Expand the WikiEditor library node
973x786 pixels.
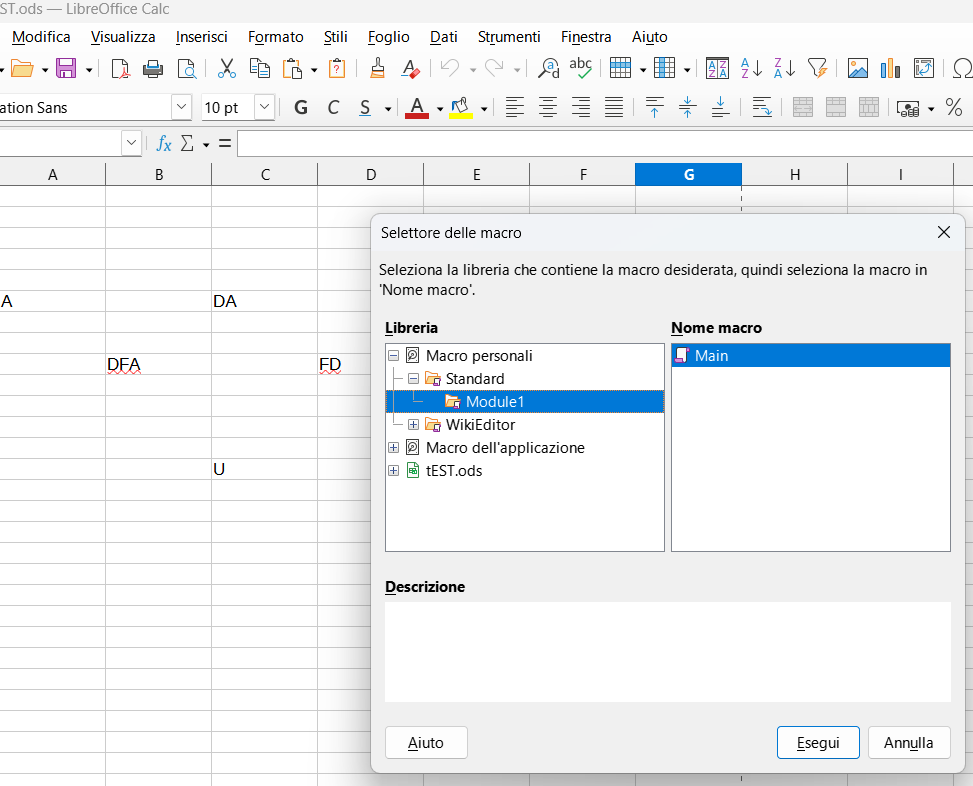click(413, 425)
